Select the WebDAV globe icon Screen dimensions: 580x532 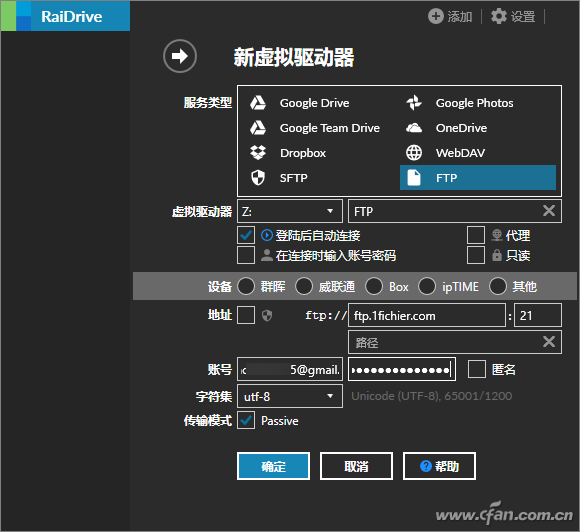tap(414, 153)
